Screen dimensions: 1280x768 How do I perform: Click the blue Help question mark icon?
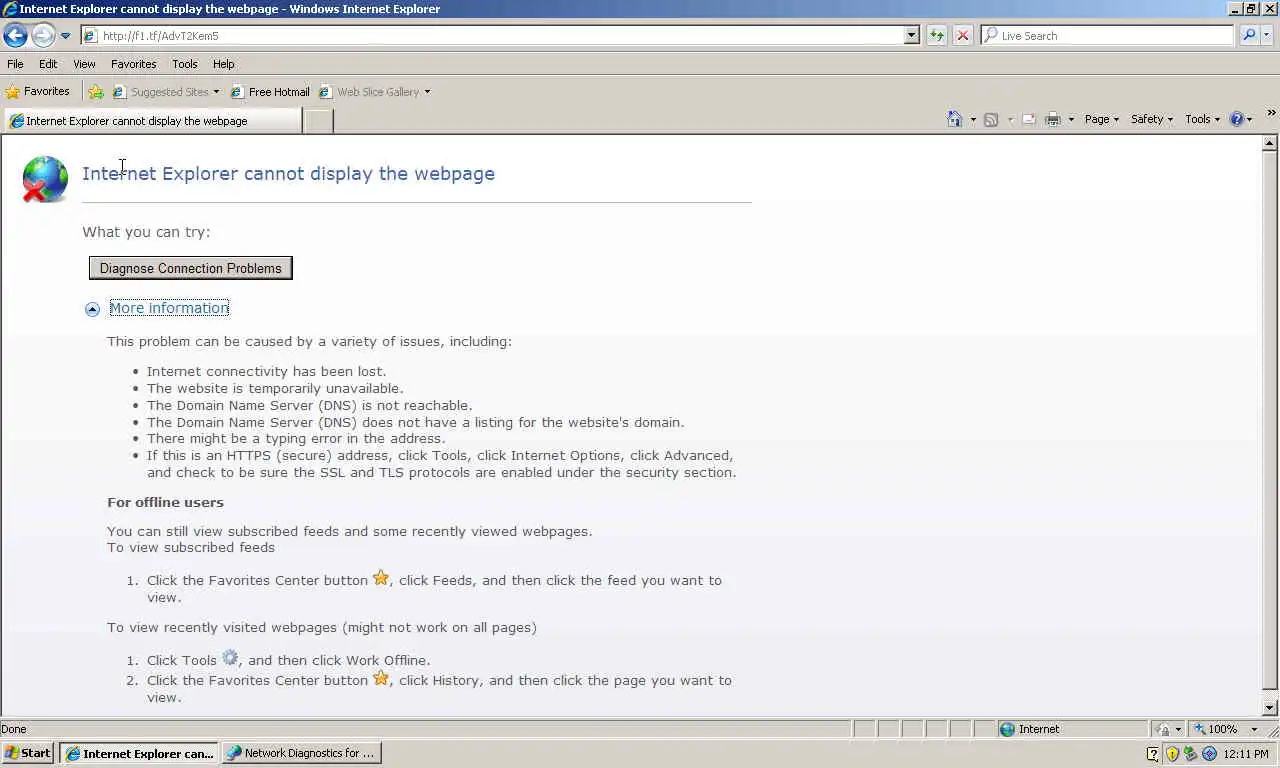tap(1236, 119)
